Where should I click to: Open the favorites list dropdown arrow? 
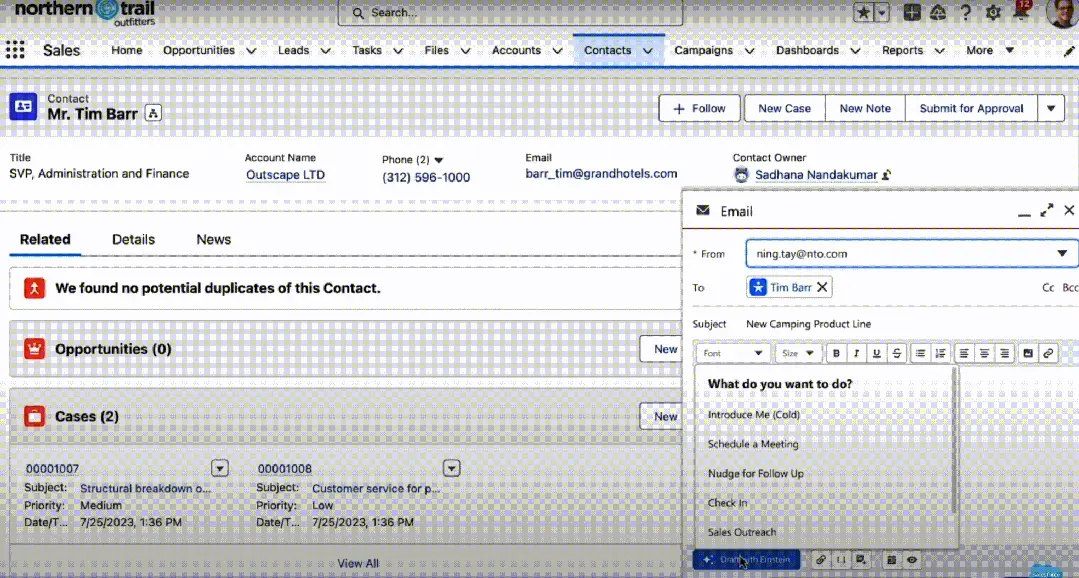click(x=882, y=12)
